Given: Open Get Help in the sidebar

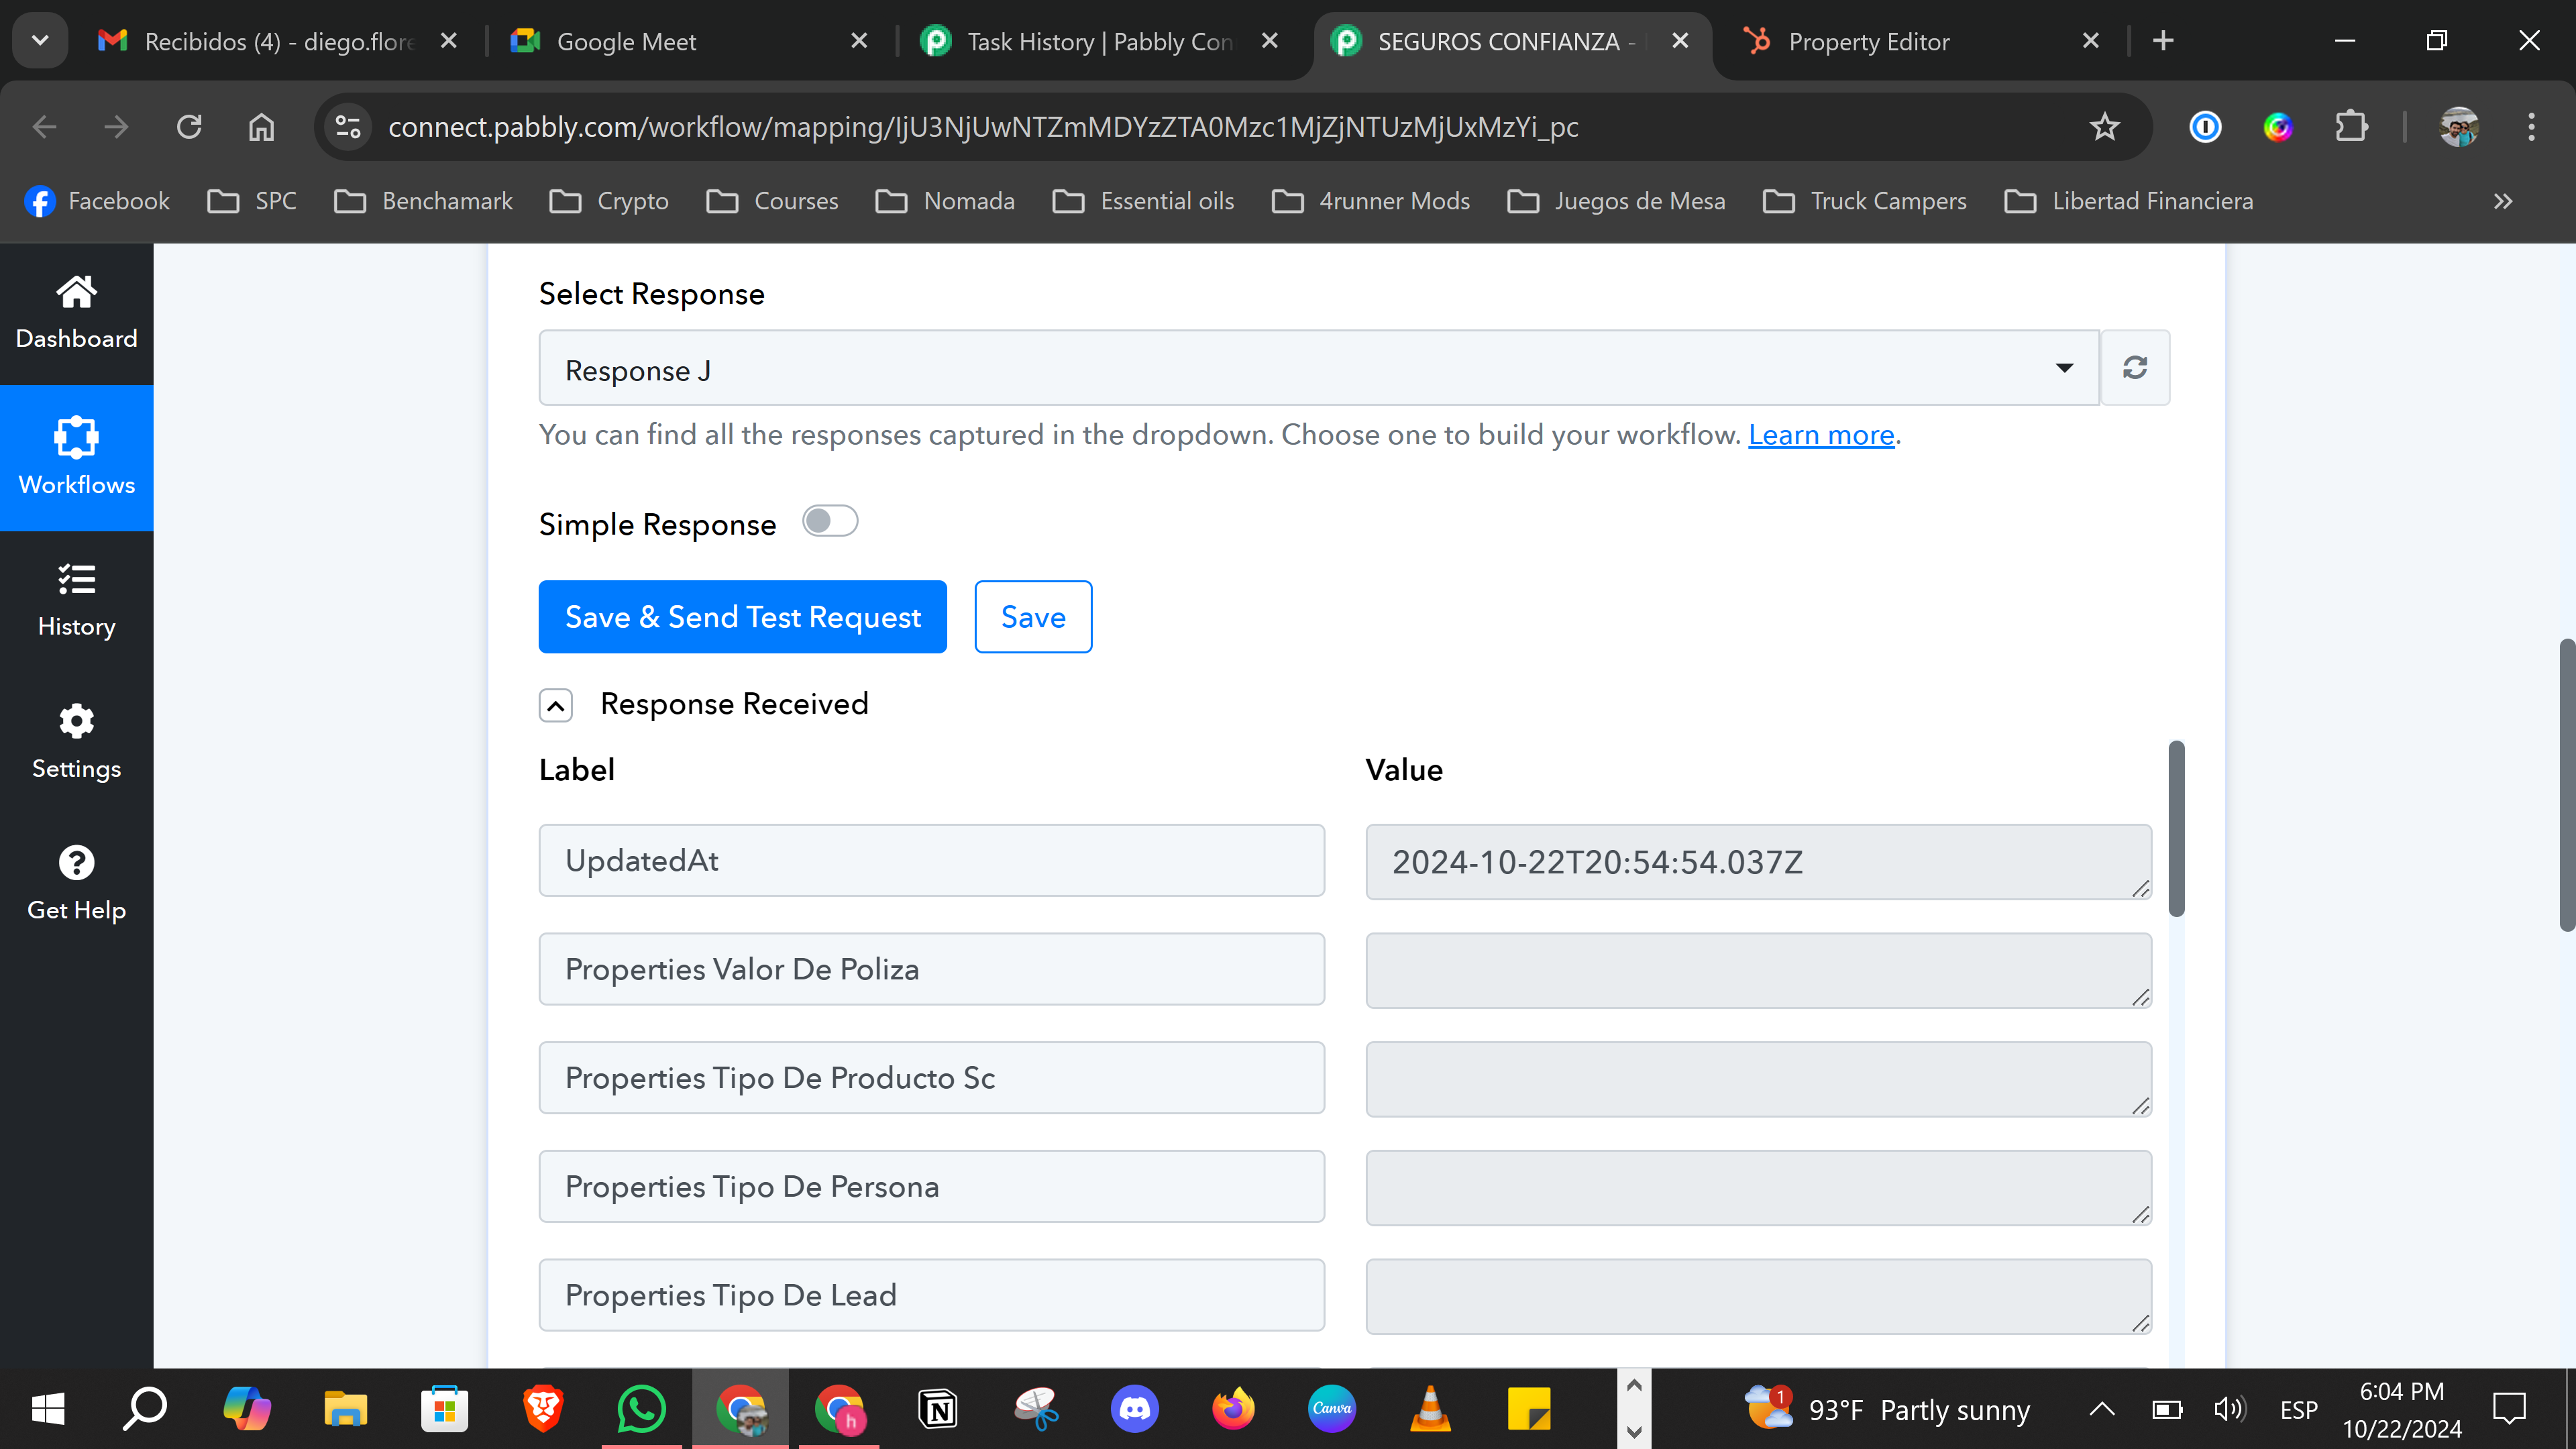Looking at the screenshot, I should (76, 884).
